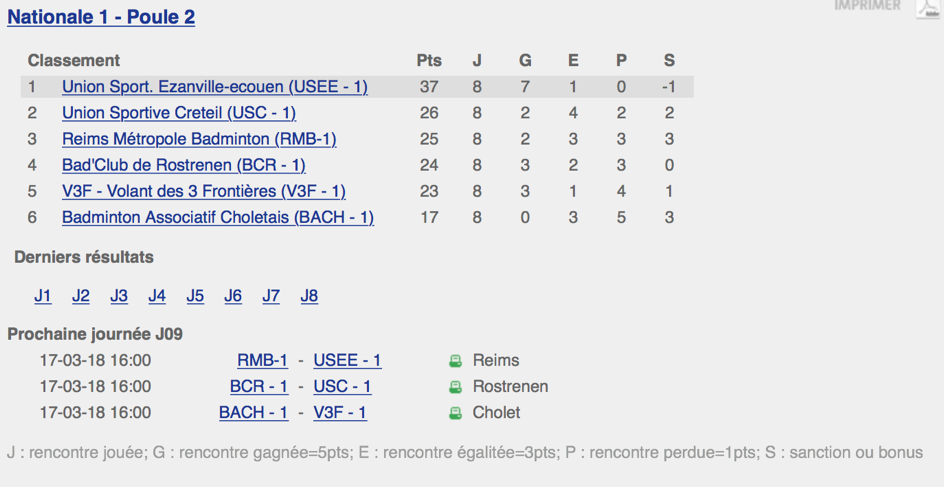Open RMB-1 in next fixtures
The height and width of the screenshot is (487, 944).
[262, 361]
